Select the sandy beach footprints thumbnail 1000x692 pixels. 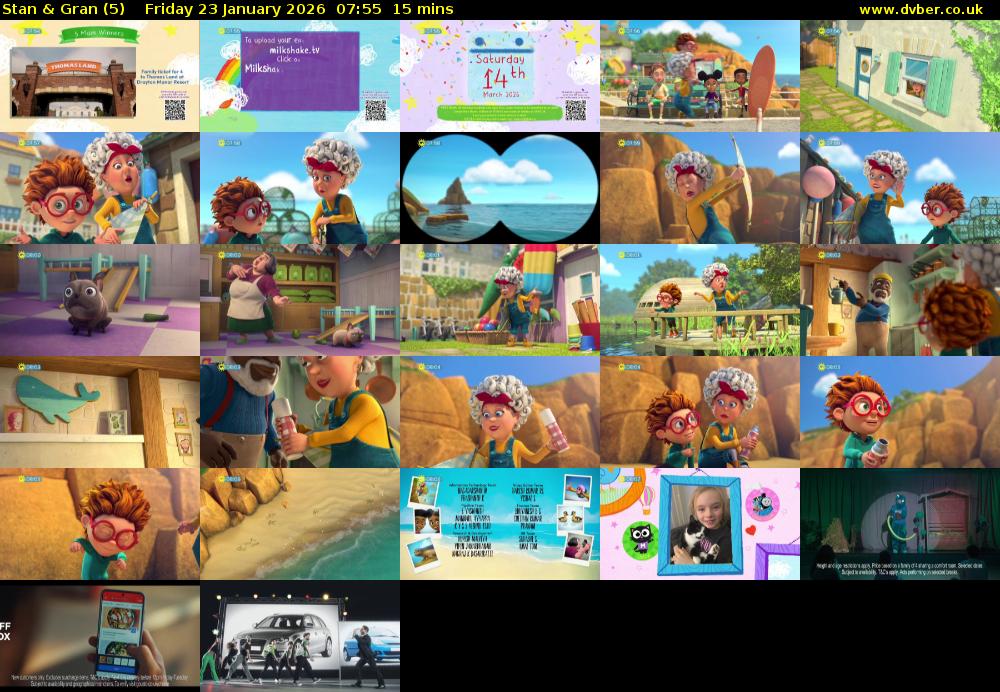(x=300, y=524)
